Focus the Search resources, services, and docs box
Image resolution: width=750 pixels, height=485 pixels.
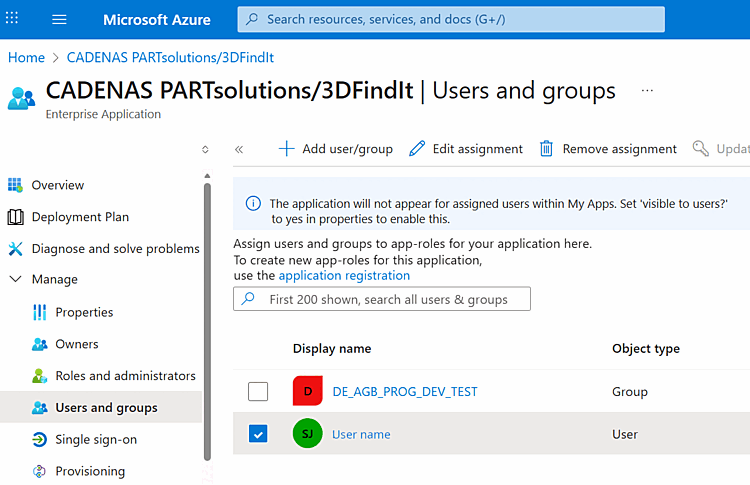pyautogui.click(x=451, y=19)
